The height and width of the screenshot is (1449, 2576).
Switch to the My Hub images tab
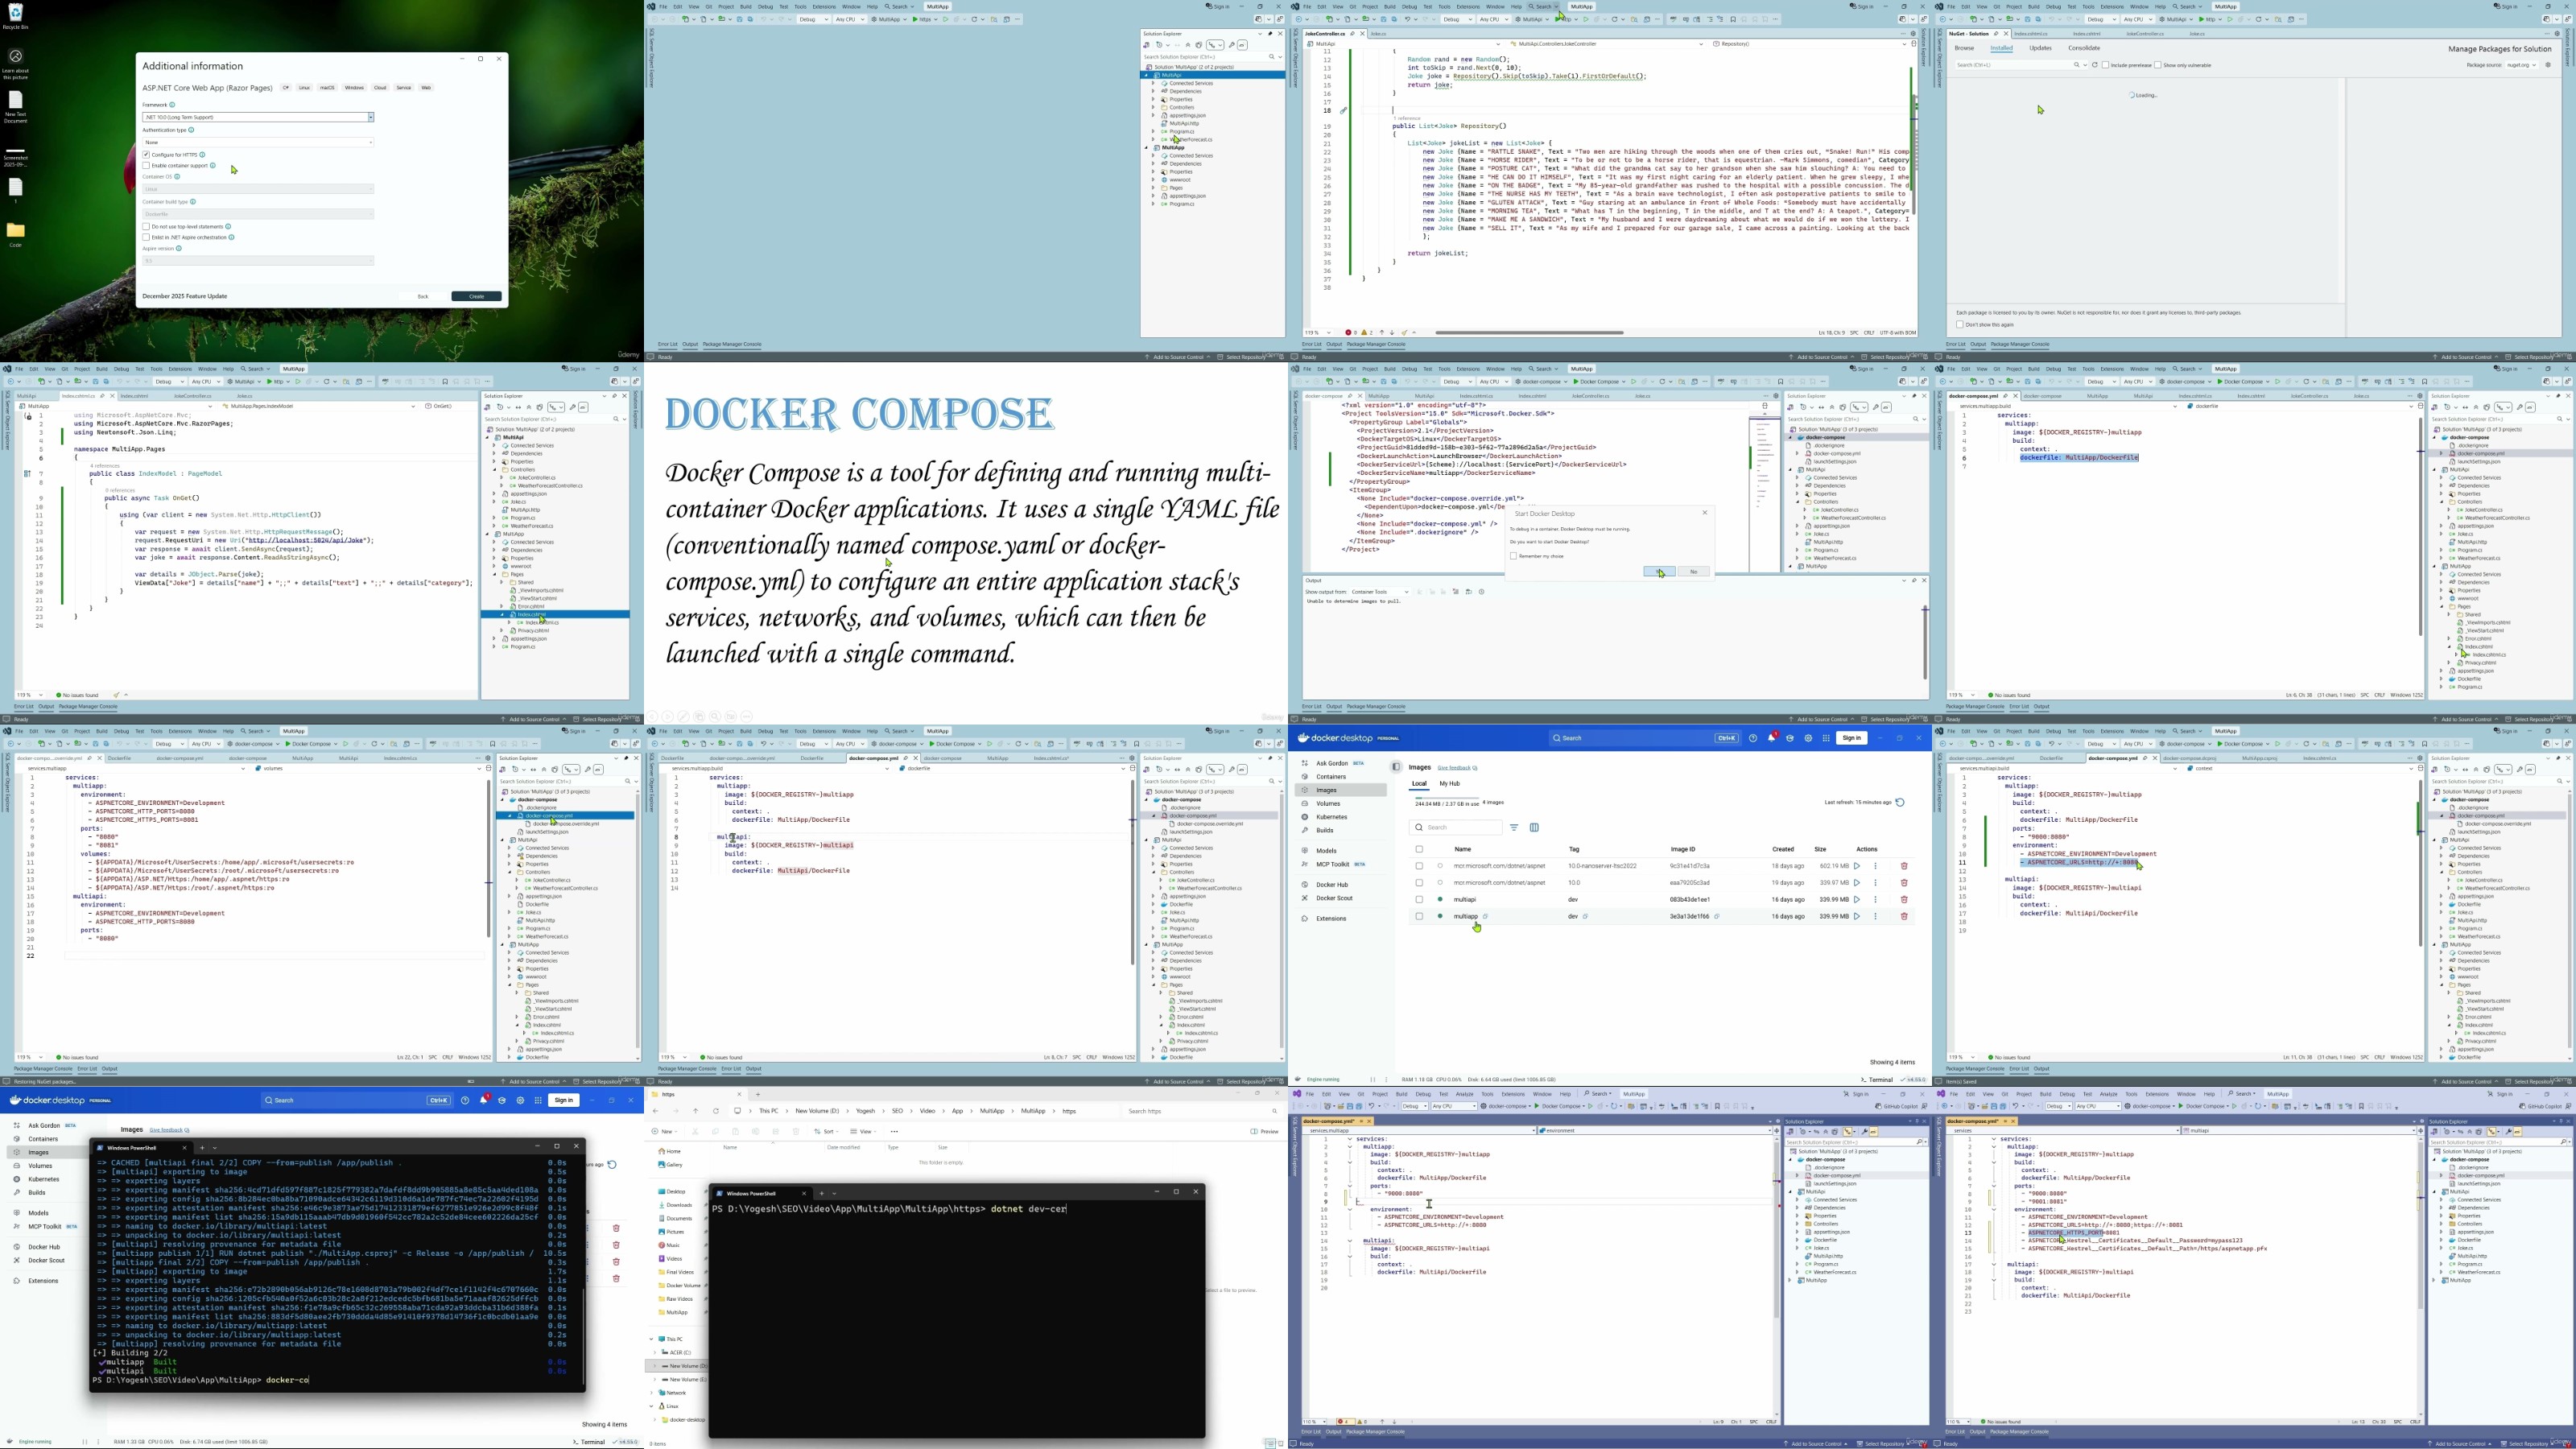click(1449, 784)
